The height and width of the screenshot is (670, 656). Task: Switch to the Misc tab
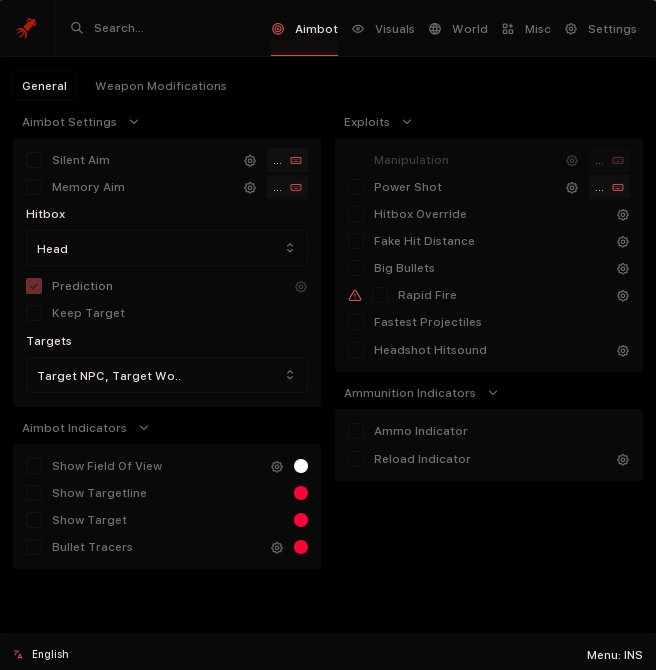(x=527, y=29)
